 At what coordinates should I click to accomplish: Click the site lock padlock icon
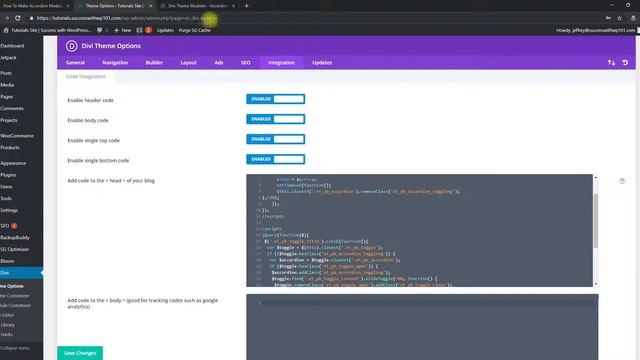tap(31, 18)
